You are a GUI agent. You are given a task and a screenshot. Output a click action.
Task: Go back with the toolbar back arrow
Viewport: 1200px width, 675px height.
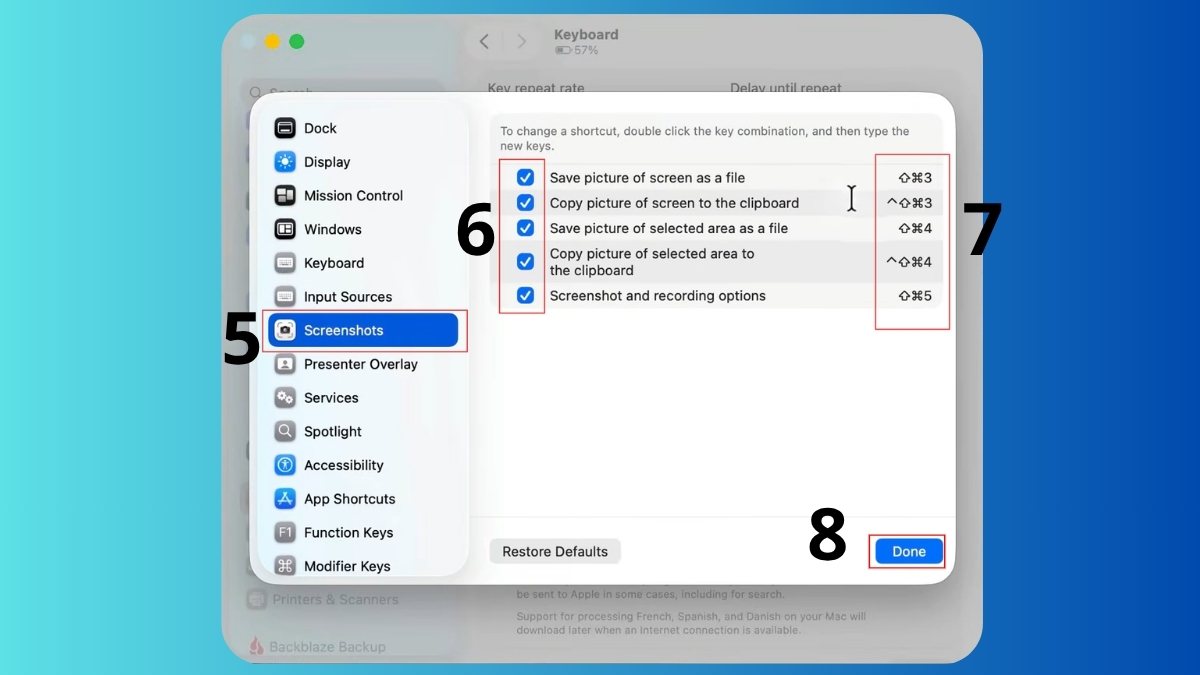coord(484,42)
